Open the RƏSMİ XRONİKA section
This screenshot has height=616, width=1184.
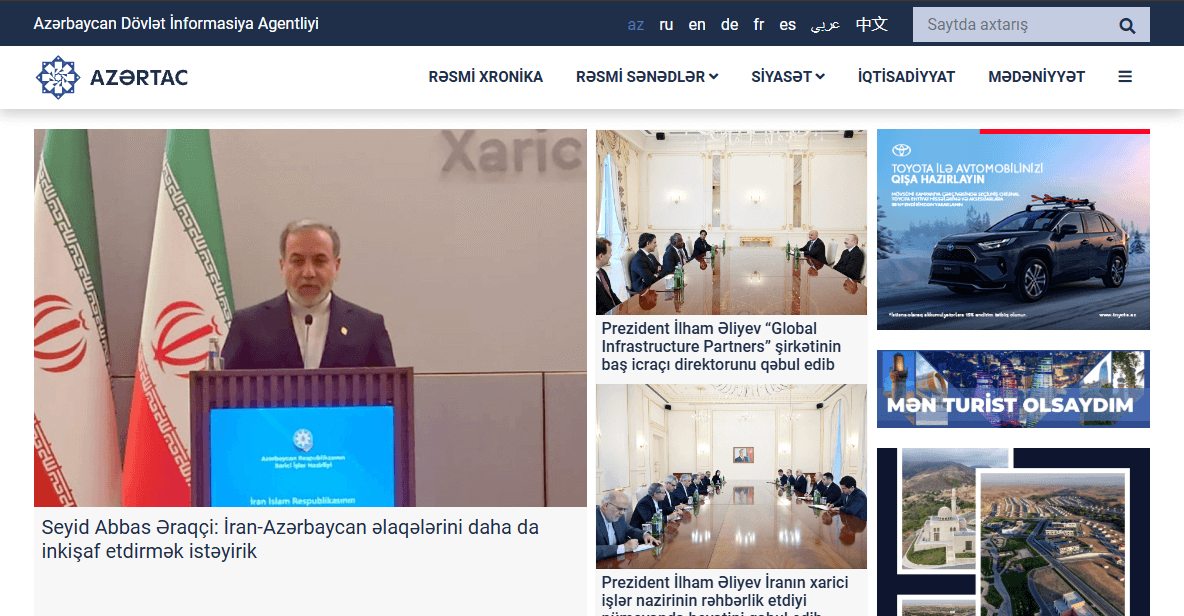coord(486,76)
